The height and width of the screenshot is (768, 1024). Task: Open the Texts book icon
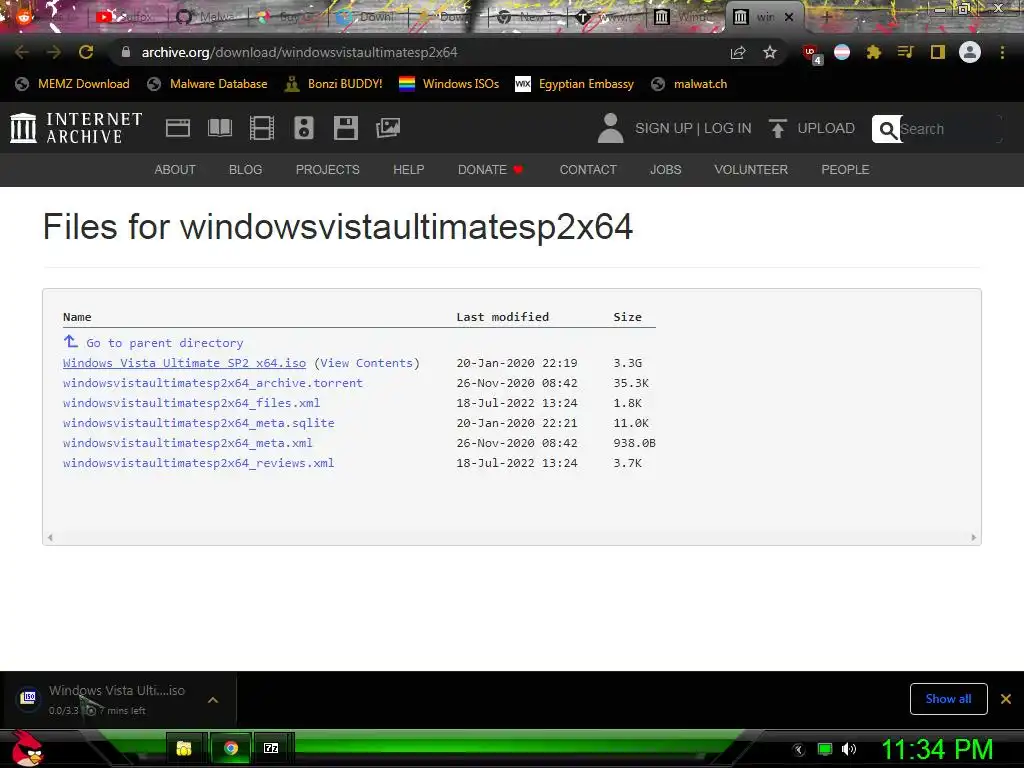(219, 128)
